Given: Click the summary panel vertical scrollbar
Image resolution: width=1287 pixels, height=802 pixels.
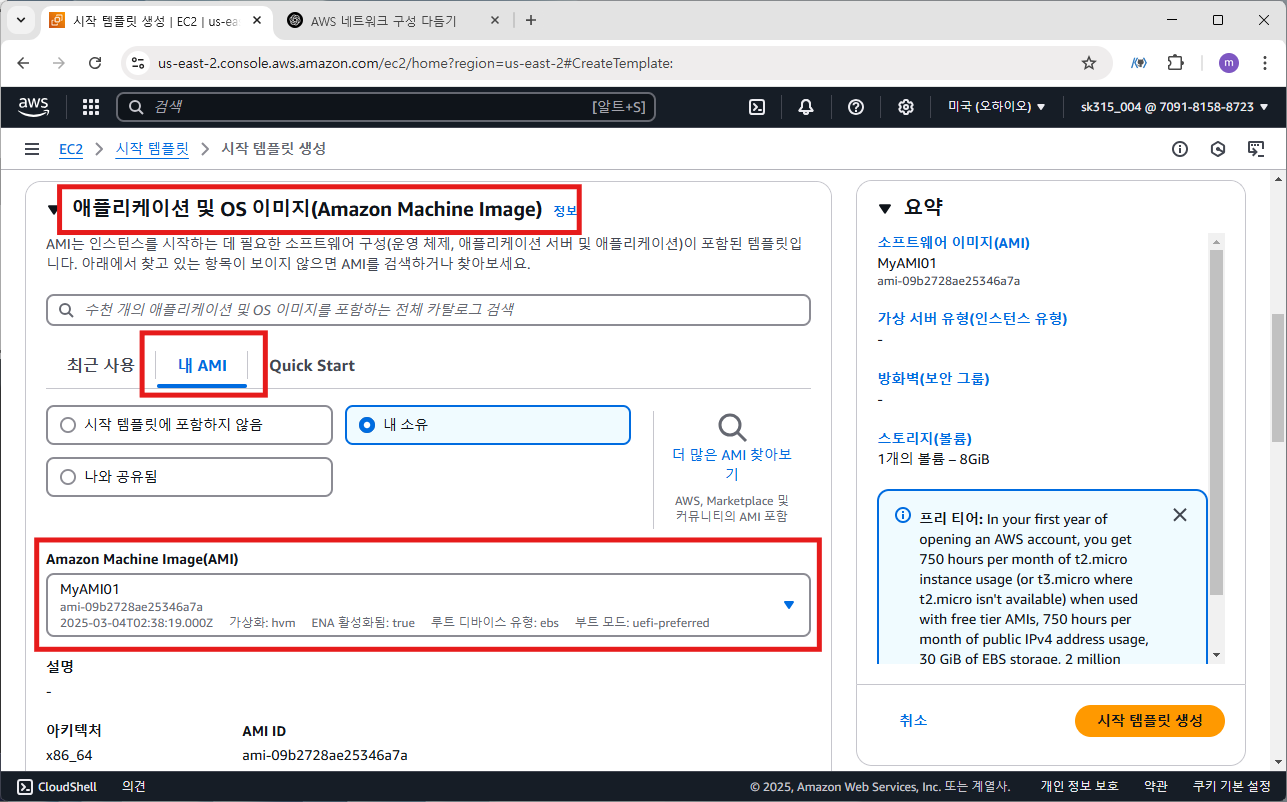Looking at the screenshot, I should pyautogui.click(x=1216, y=422).
